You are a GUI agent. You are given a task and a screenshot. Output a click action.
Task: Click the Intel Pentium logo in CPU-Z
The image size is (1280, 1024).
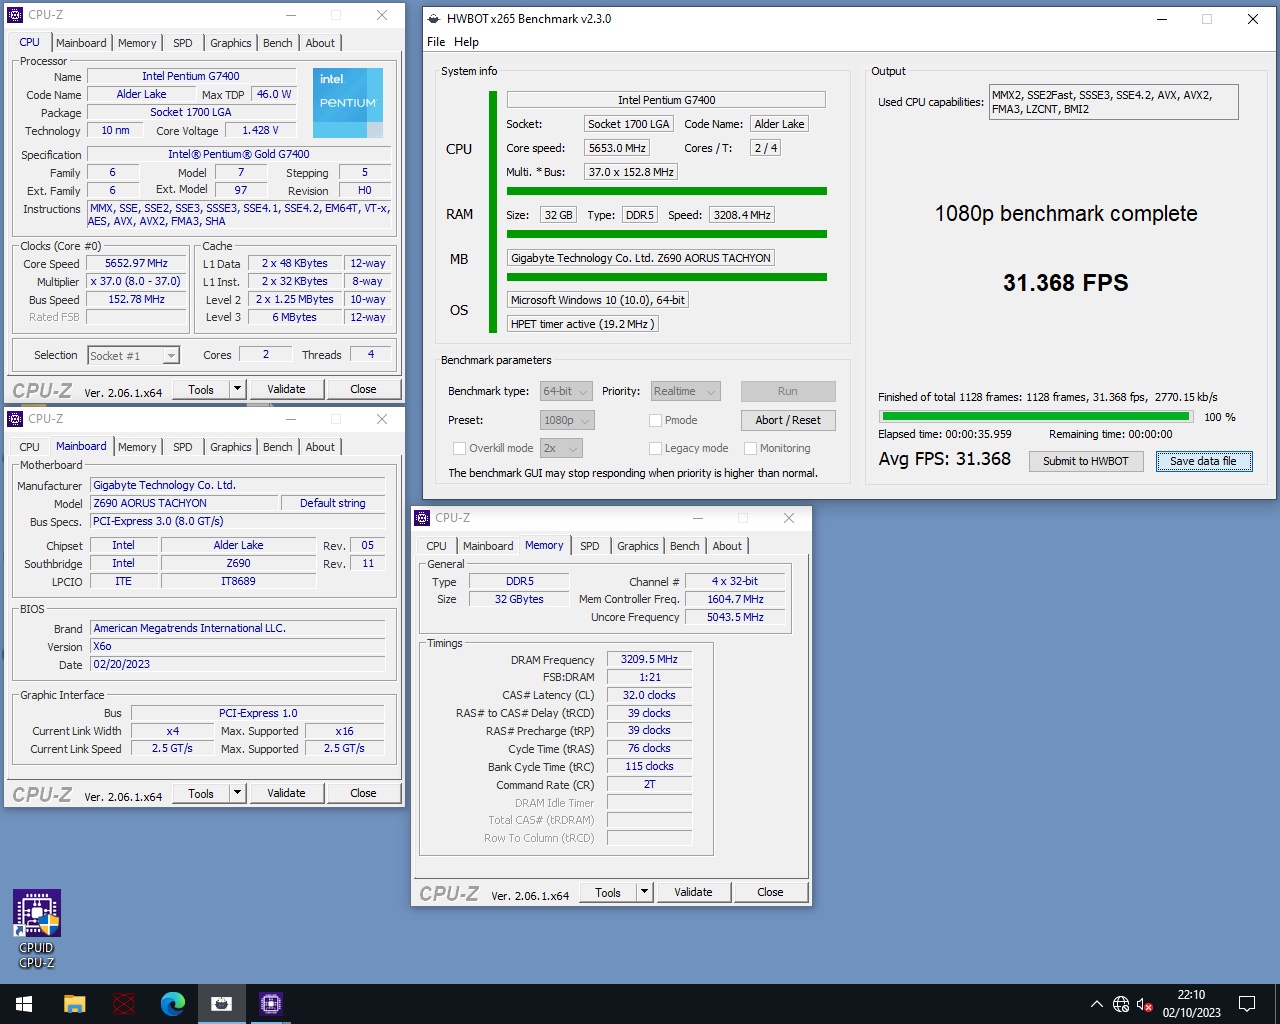click(x=348, y=103)
